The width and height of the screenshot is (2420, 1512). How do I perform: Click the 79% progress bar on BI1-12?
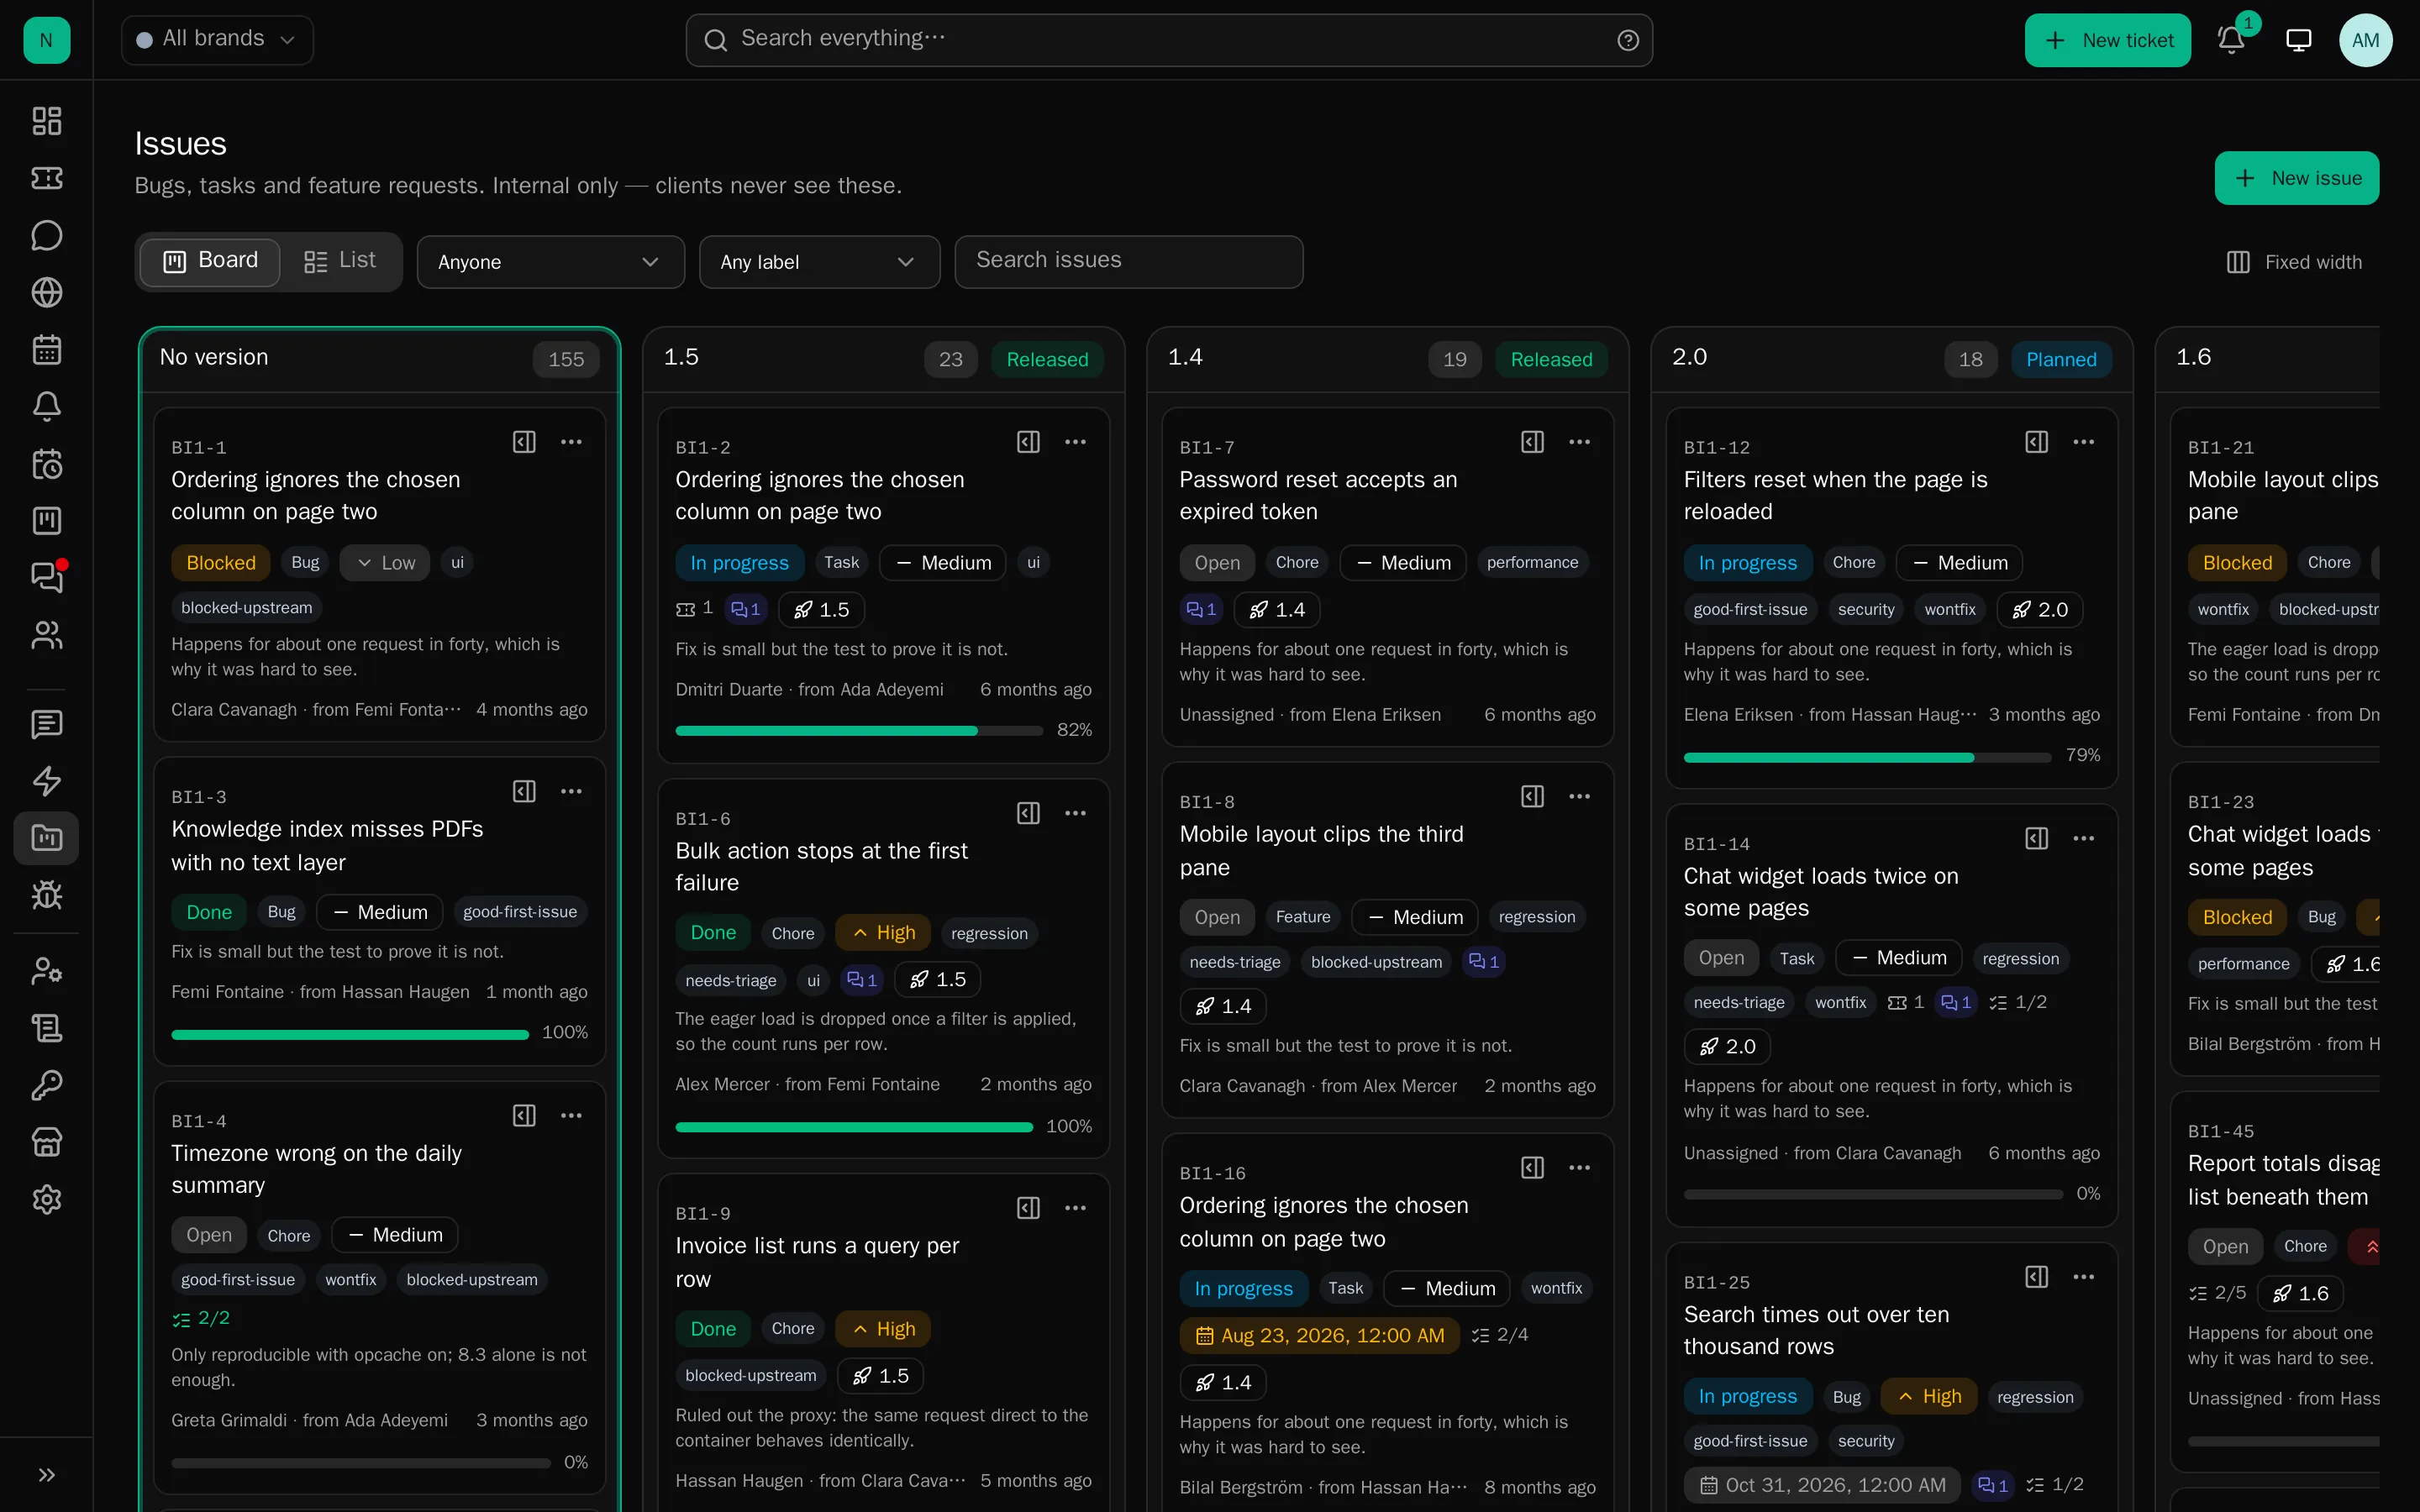pyautogui.click(x=1866, y=757)
